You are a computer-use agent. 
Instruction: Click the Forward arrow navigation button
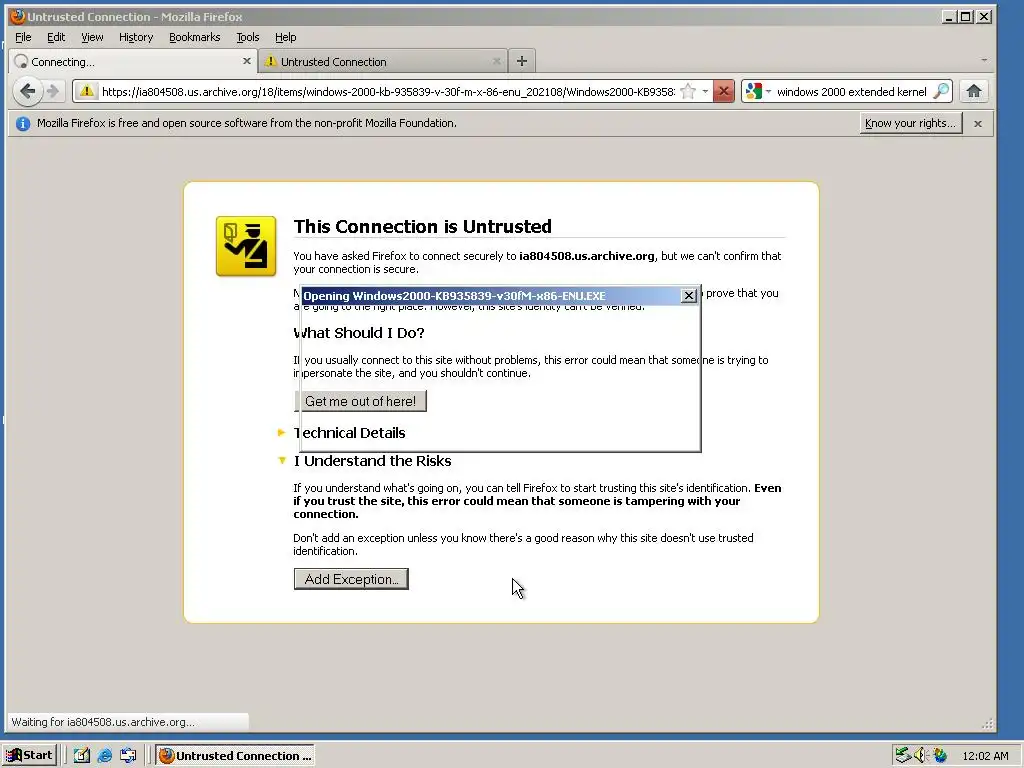pos(54,91)
